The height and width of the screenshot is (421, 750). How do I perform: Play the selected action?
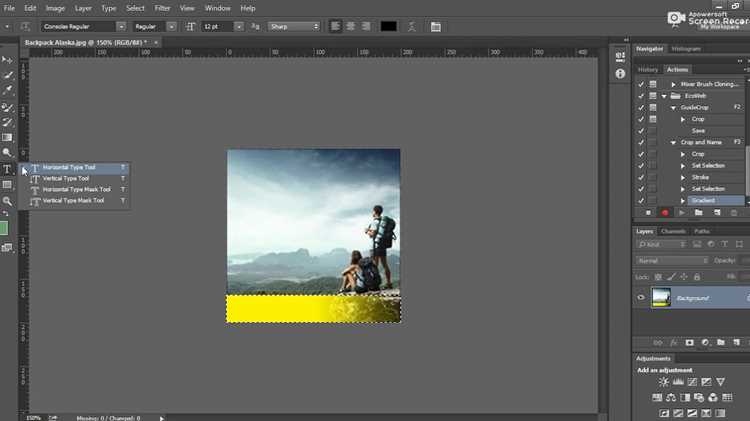(682, 213)
